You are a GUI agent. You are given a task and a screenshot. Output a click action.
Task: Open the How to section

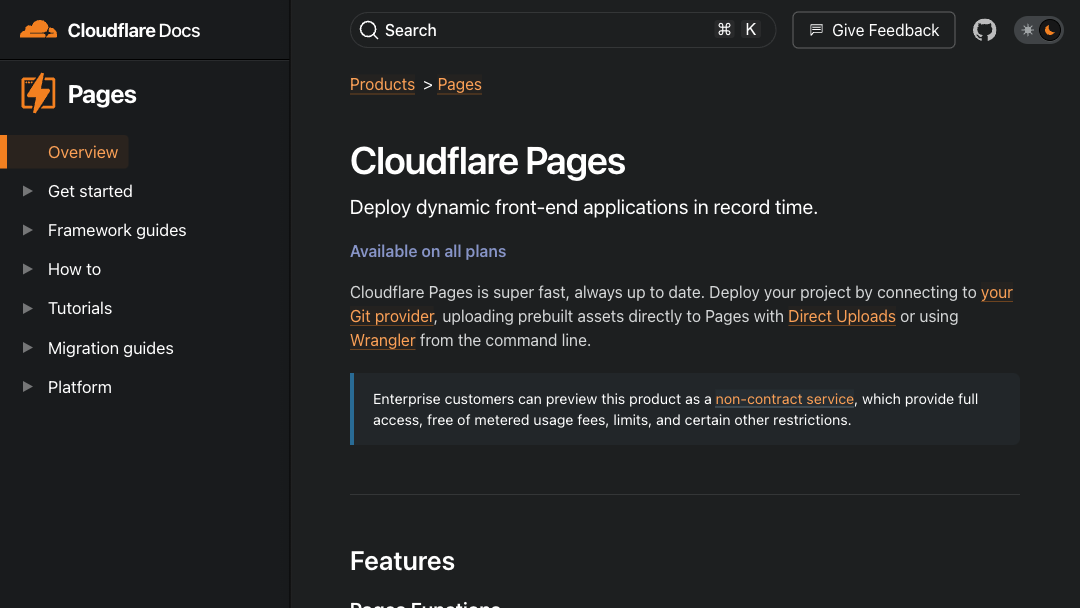click(x=74, y=269)
